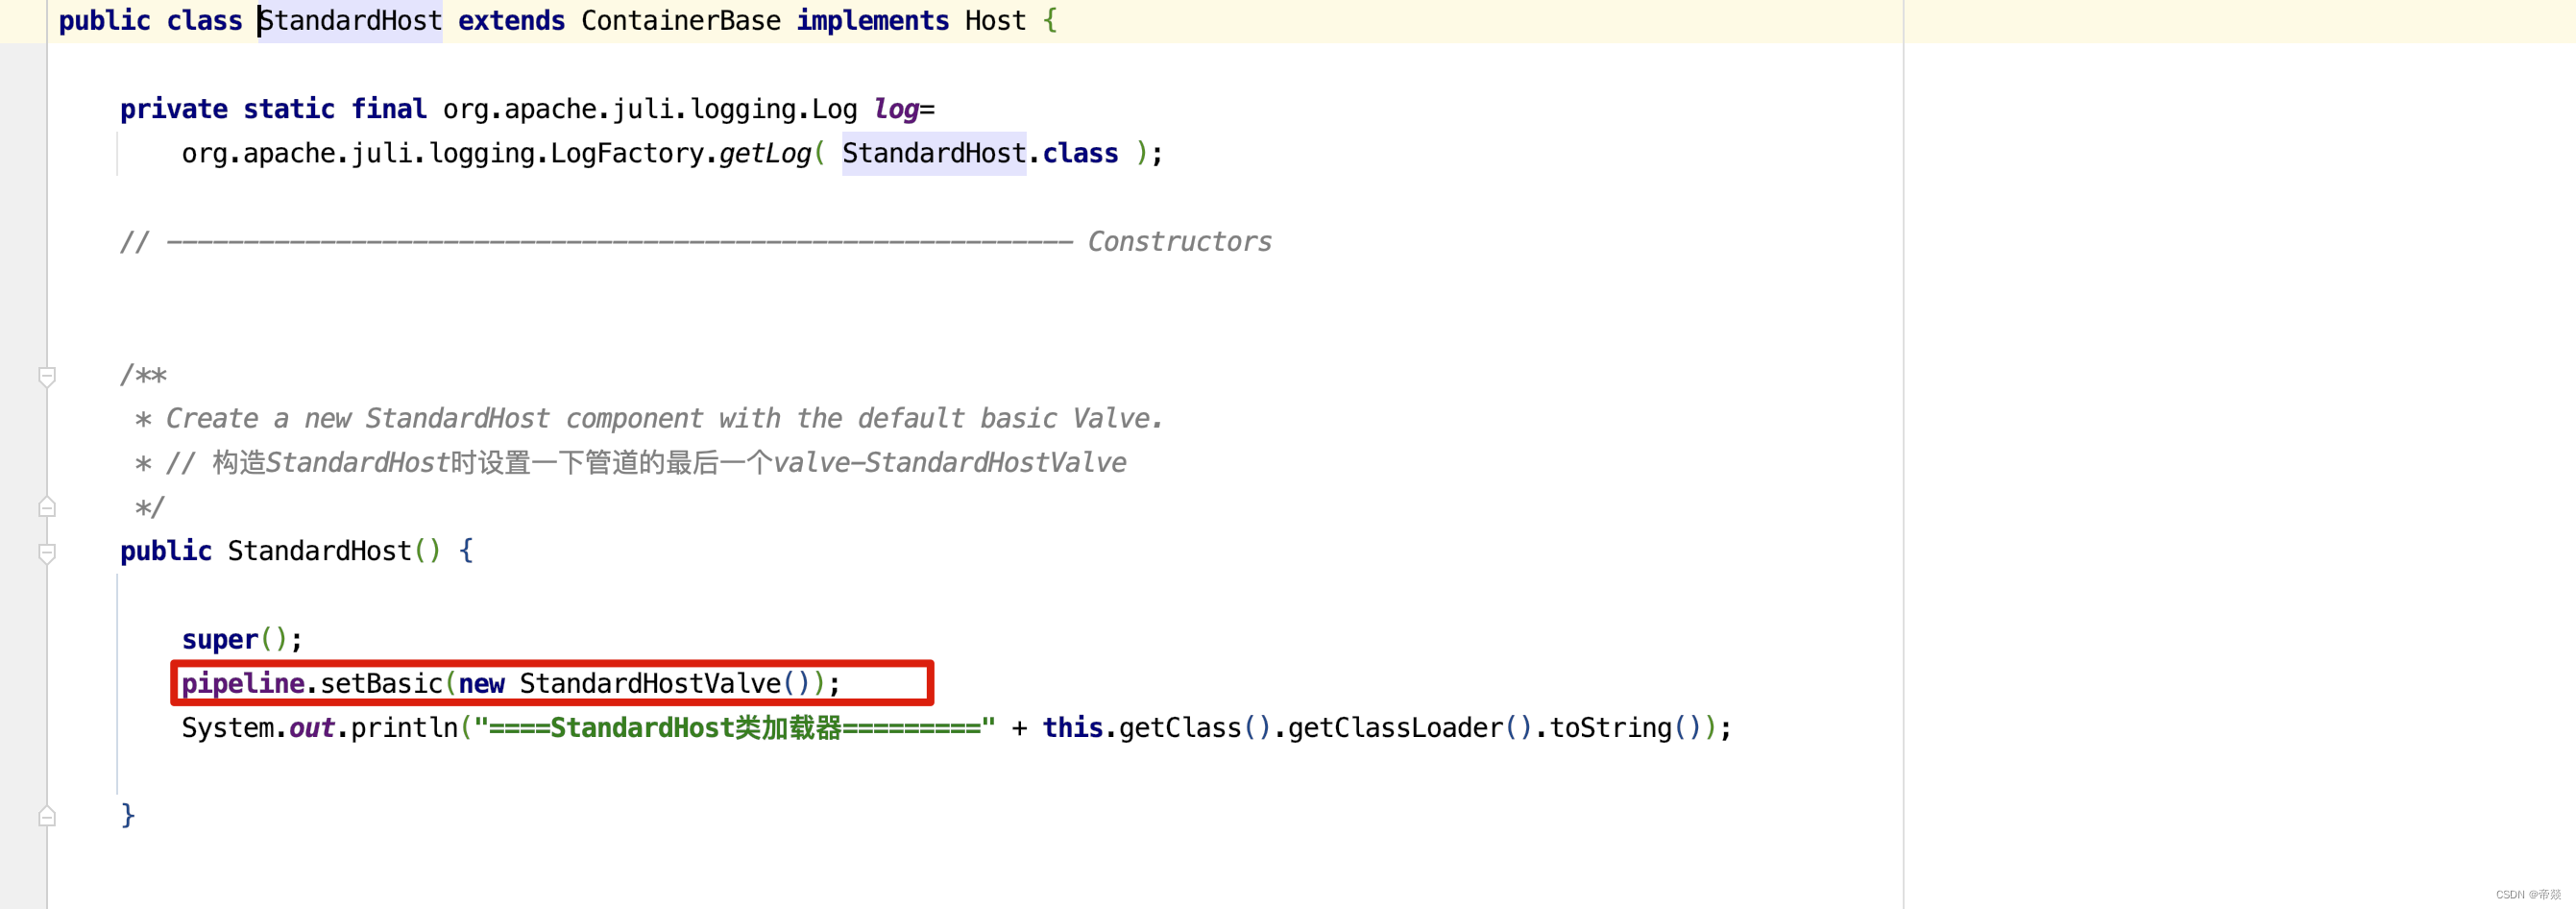Viewport: 2576px width, 909px height.
Task: Click the "extends" keyword
Action: pyautogui.click(x=511, y=21)
